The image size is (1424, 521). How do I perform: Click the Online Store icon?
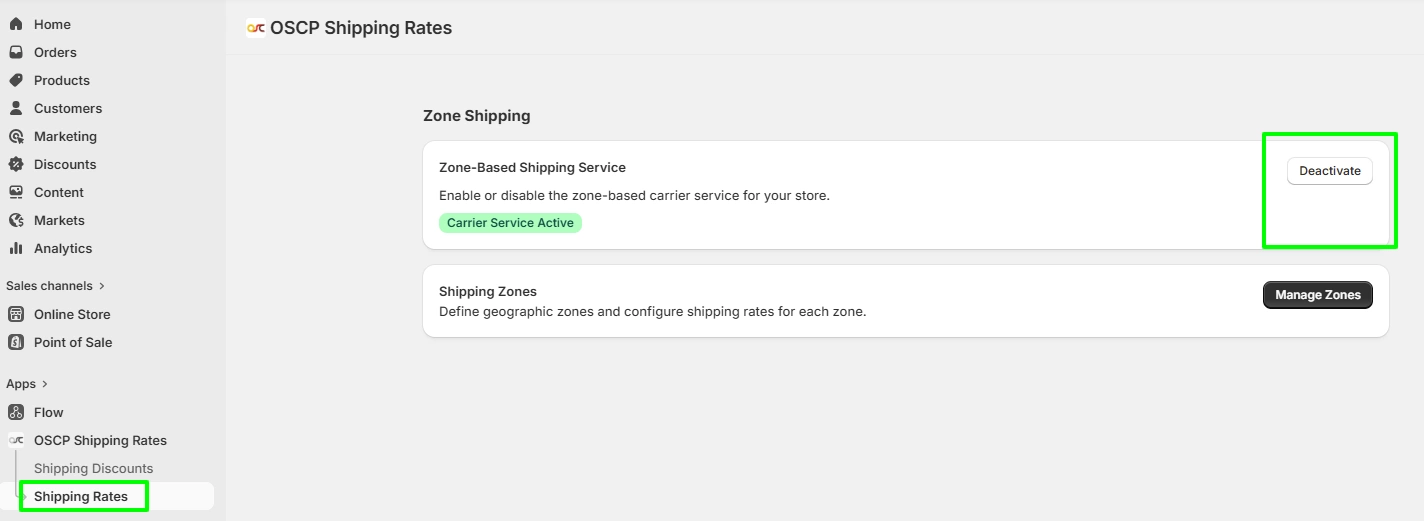point(16,314)
